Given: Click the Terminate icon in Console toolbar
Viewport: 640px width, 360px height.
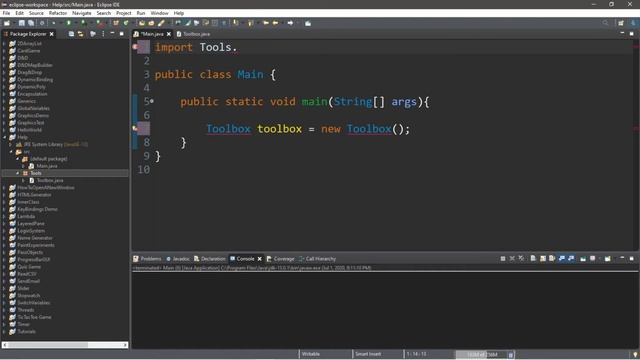Looking at the screenshot, I should pos(503,258).
